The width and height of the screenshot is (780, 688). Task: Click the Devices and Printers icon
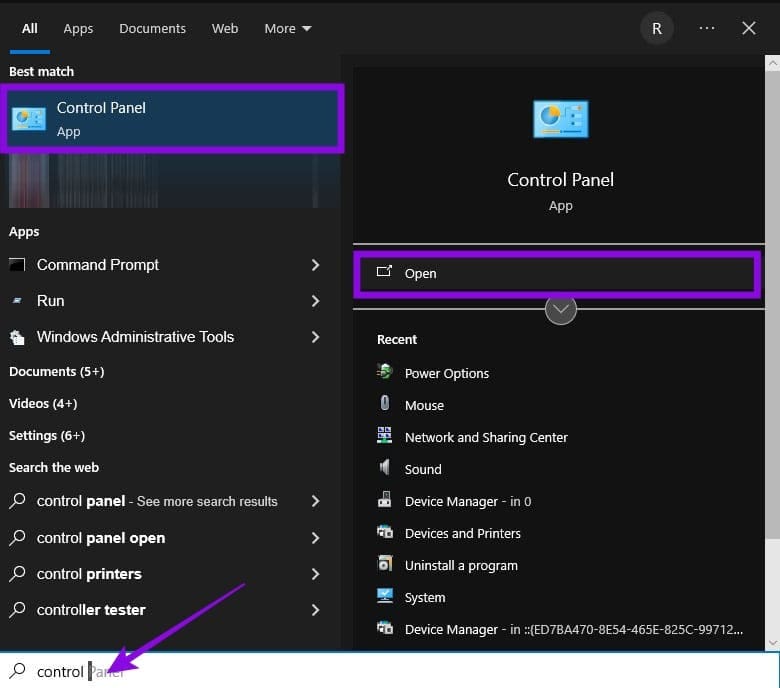pos(385,531)
